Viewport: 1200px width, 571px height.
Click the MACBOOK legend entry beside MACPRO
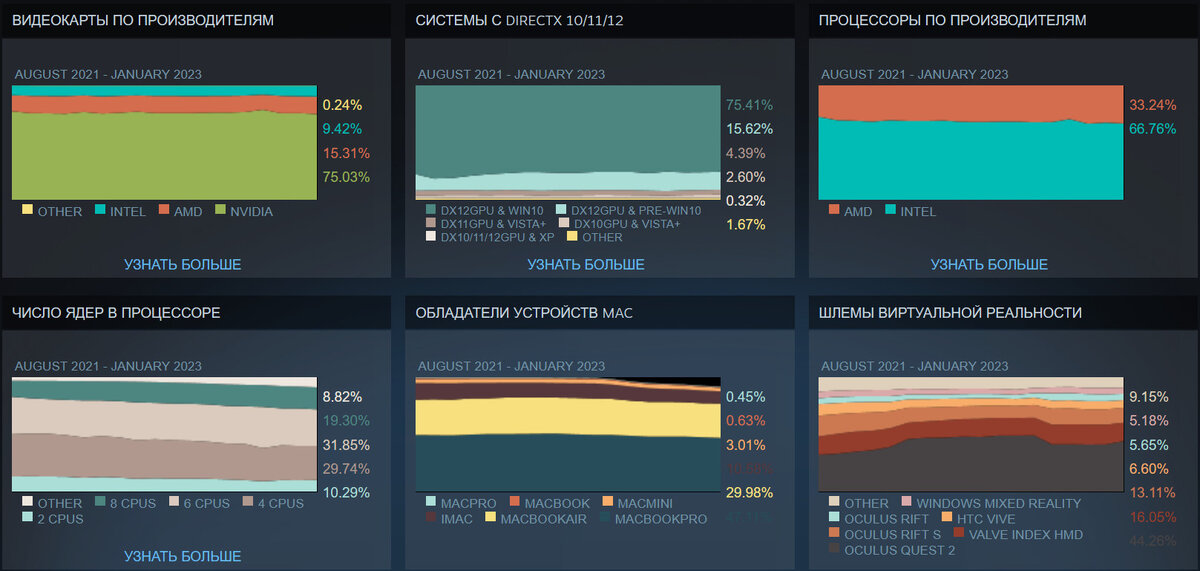[x=550, y=502]
